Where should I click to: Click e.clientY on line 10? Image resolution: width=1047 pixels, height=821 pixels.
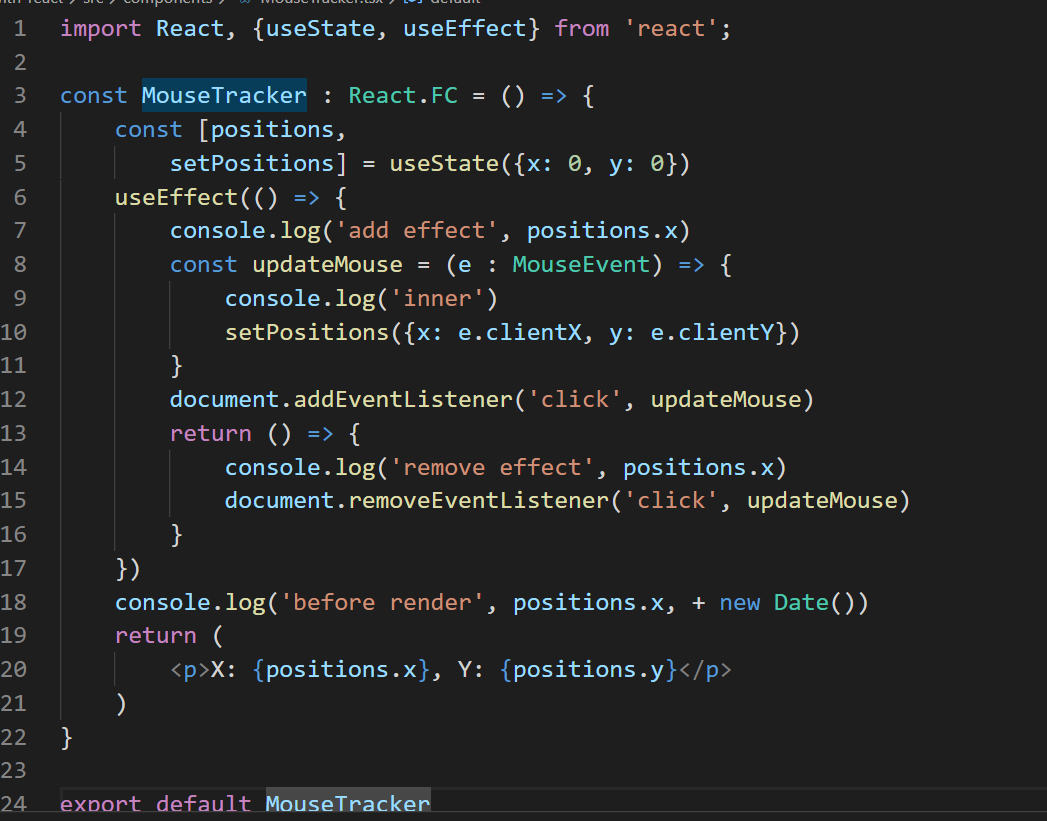pos(712,332)
